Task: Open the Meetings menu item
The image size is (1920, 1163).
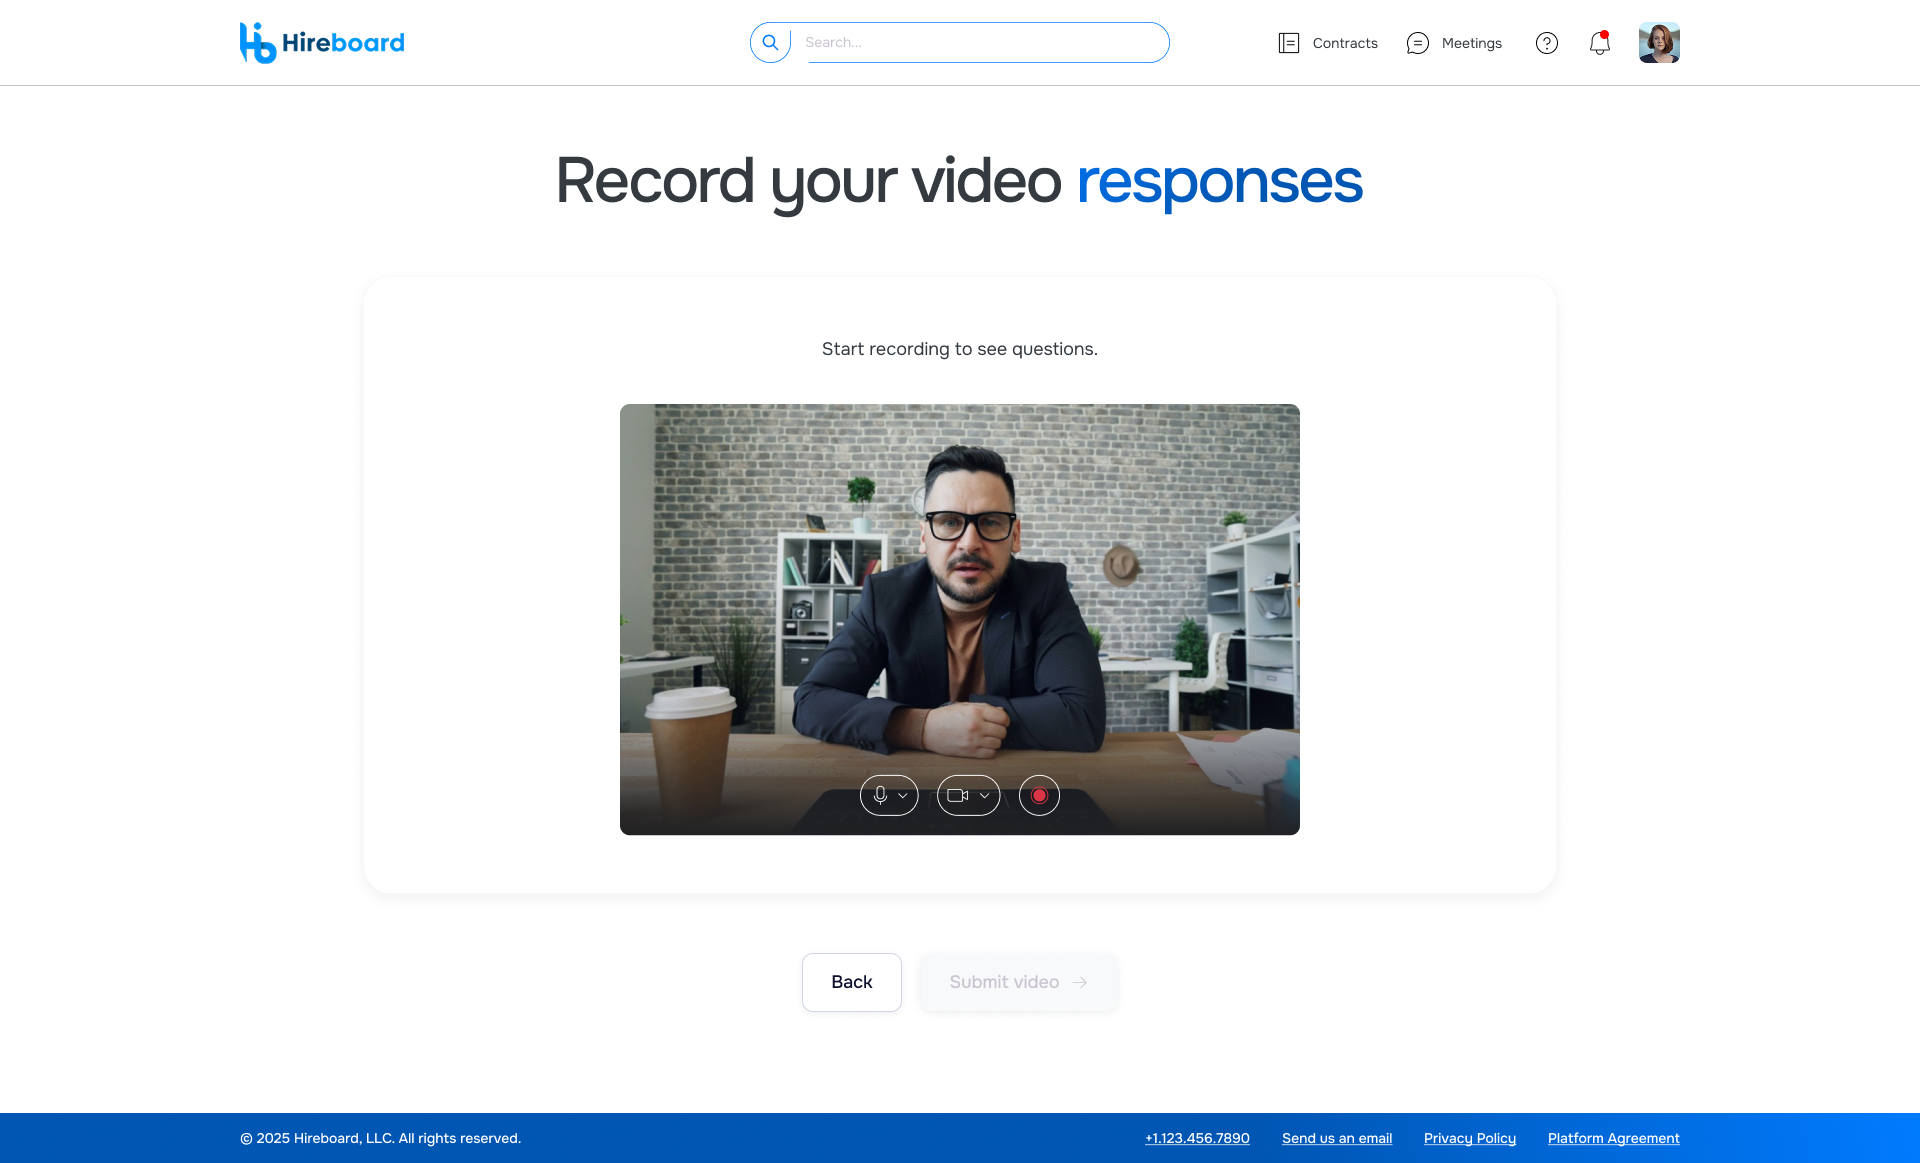Action: pos(1471,43)
